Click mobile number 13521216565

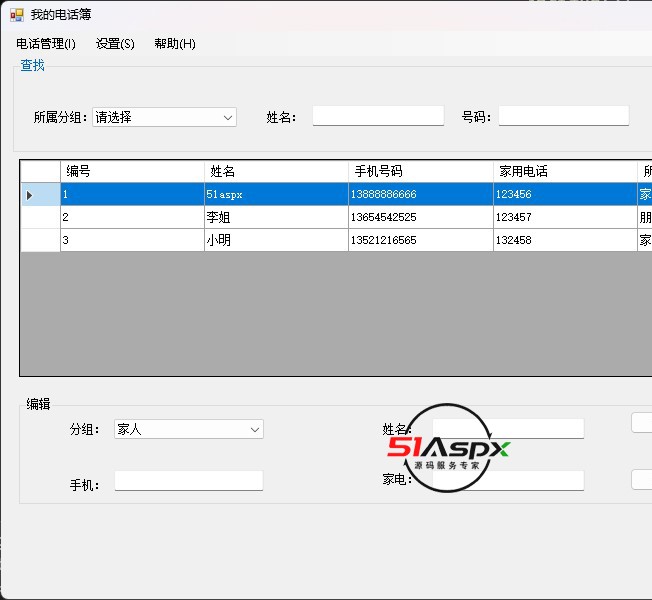click(420, 240)
